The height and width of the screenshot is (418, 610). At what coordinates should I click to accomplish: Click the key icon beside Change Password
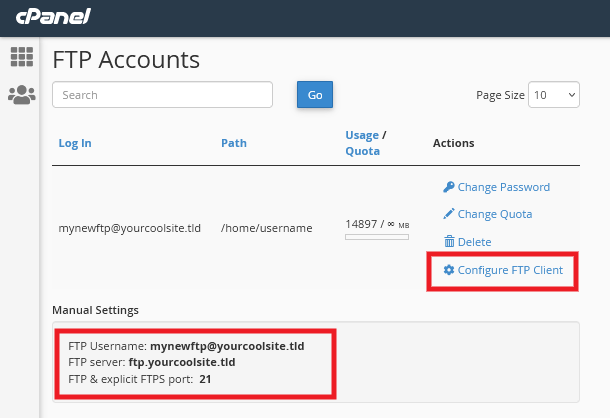click(449, 187)
